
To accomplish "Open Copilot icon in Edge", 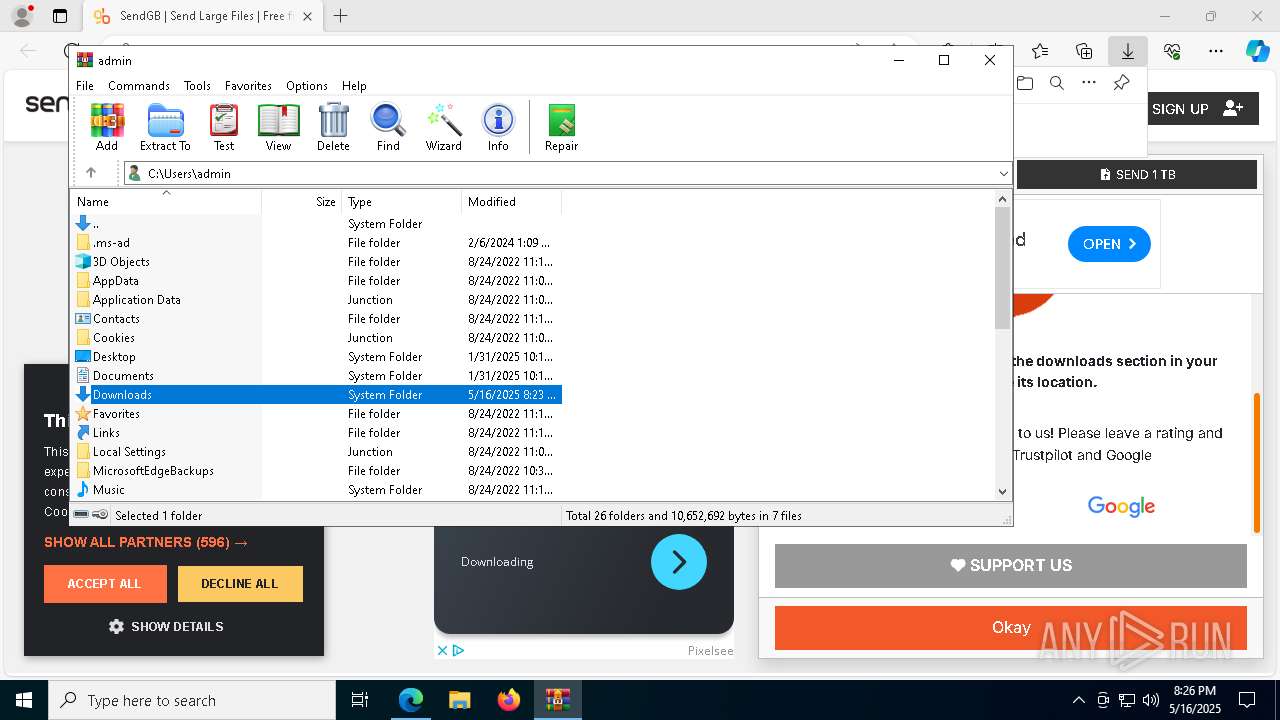I will (x=1257, y=51).
